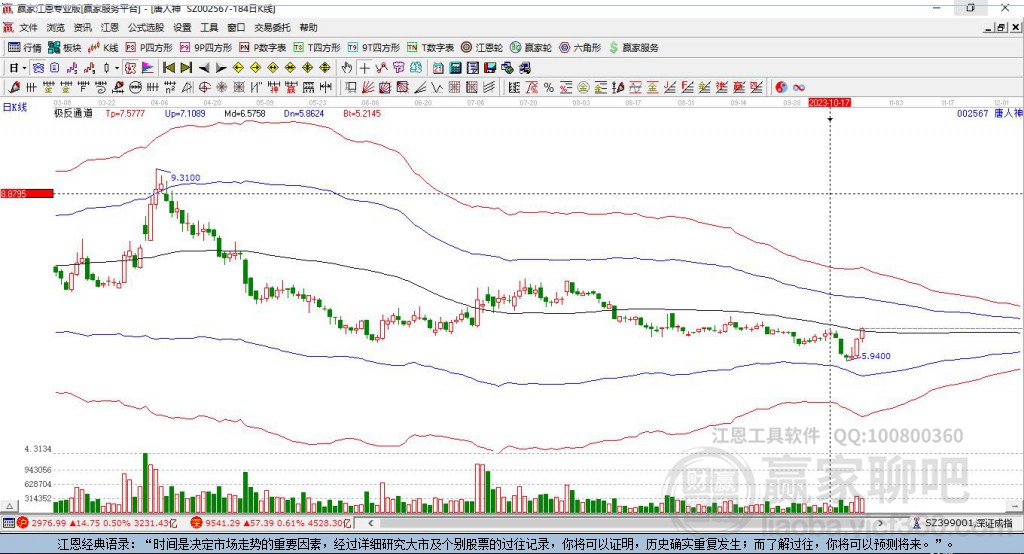The height and width of the screenshot is (554, 1024).
Task: Open 赢家服务 service button
Action: [x=633, y=48]
